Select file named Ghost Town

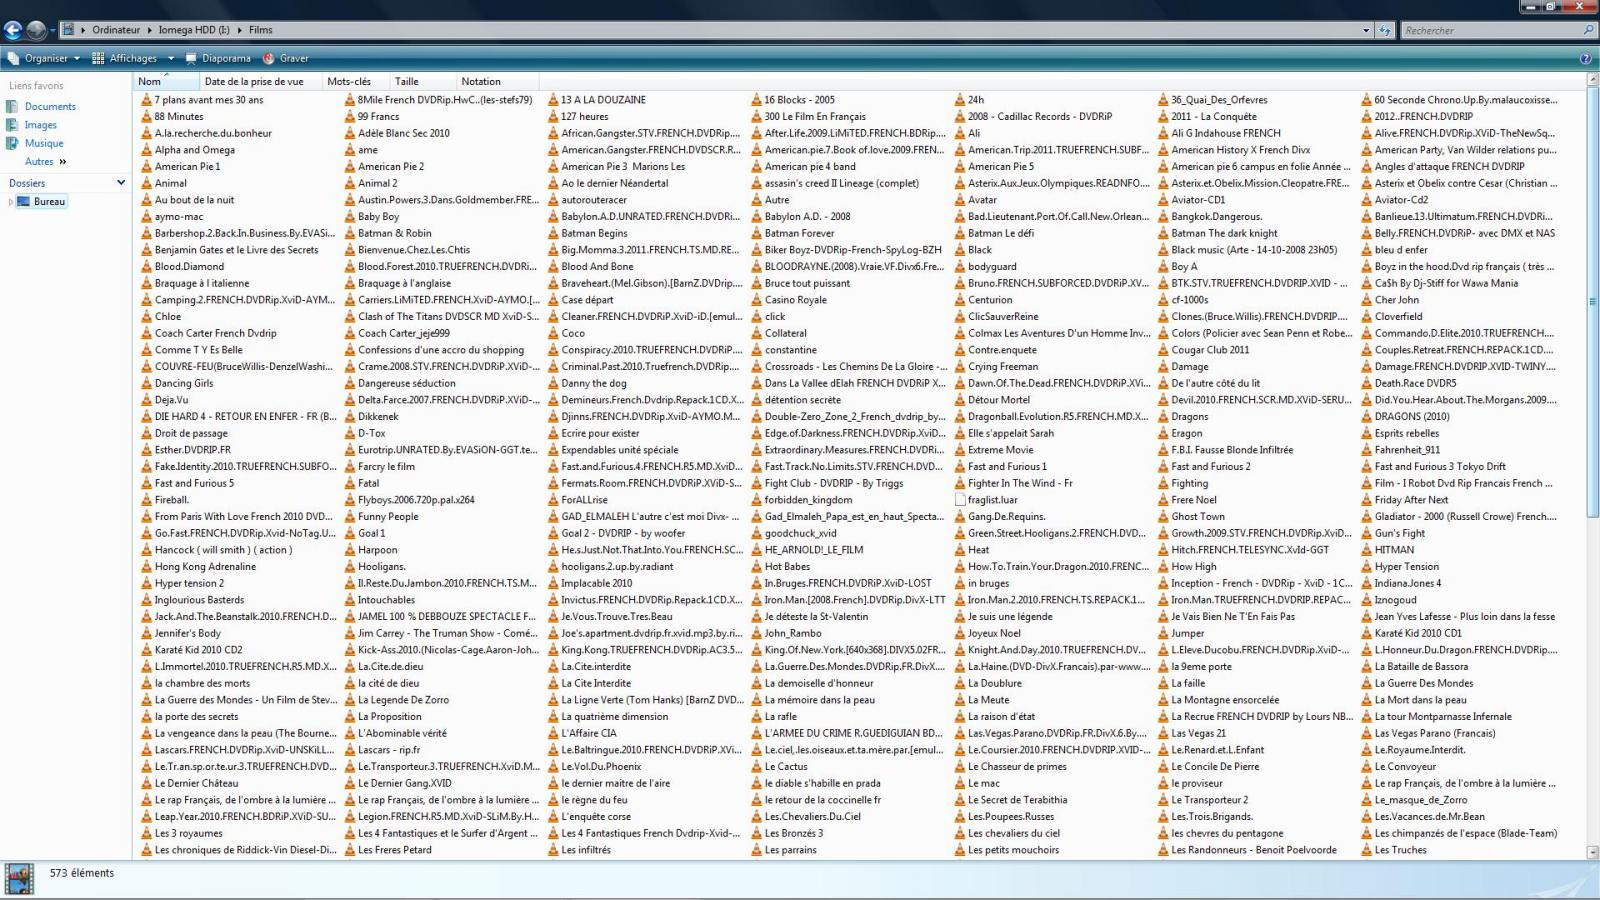[x=1198, y=516]
